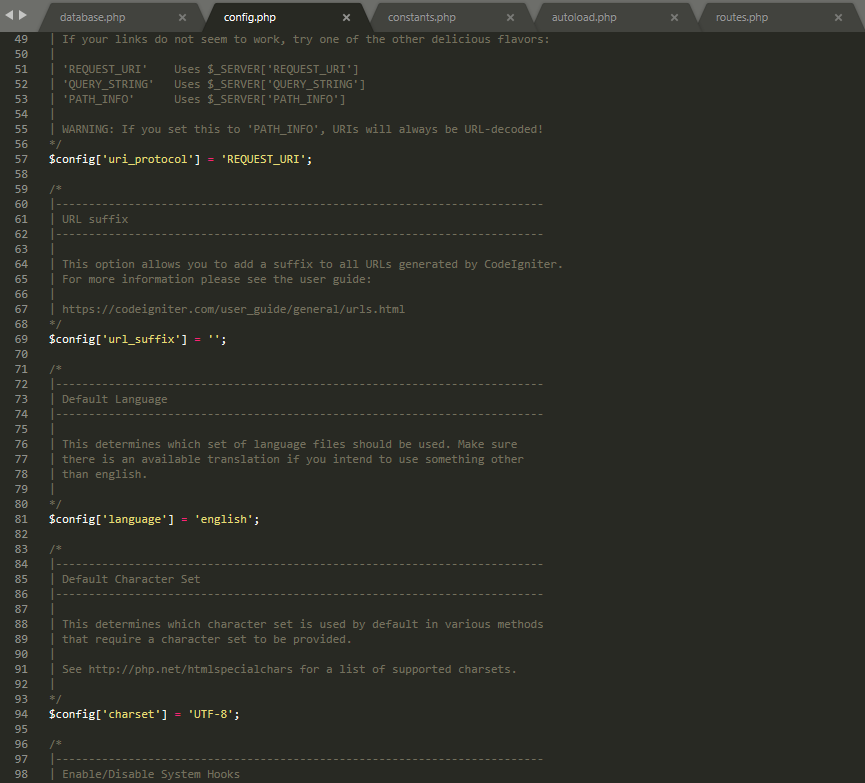Click the left tab scroll arrow
865x783 pixels.
point(9,15)
